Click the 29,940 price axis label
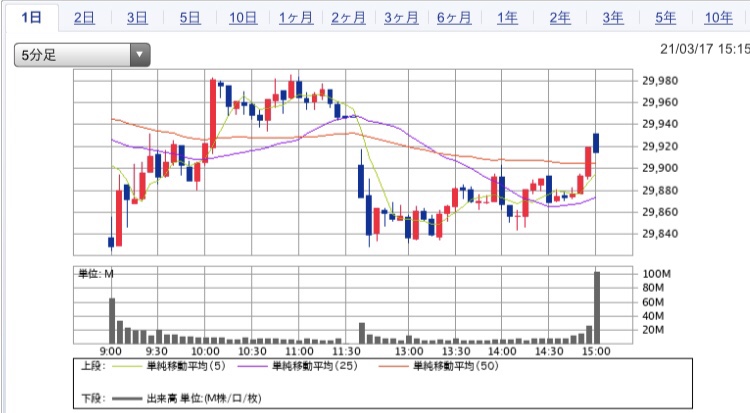Screen dimensions: 750x413 (660, 124)
